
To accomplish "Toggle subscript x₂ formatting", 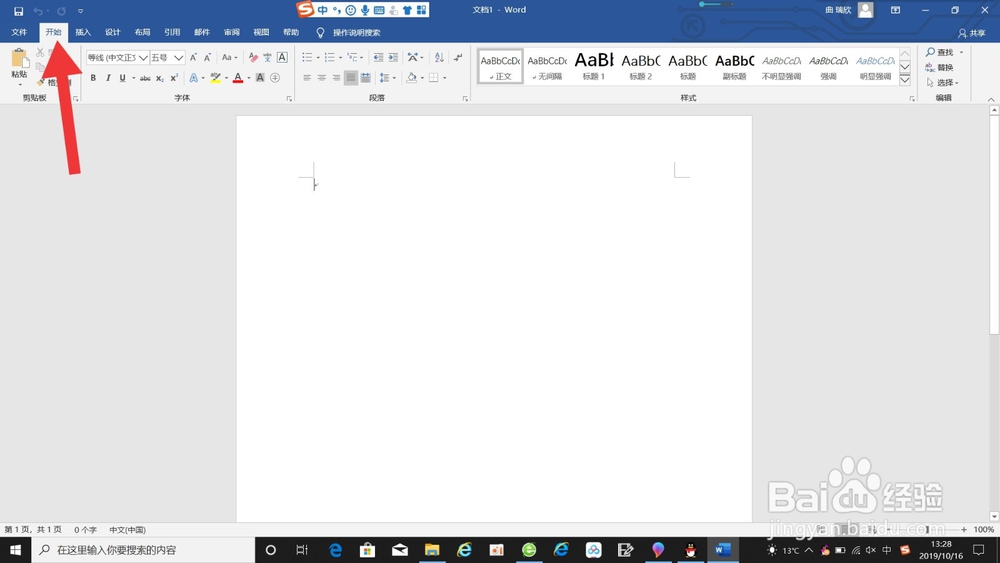I will pyautogui.click(x=160, y=78).
